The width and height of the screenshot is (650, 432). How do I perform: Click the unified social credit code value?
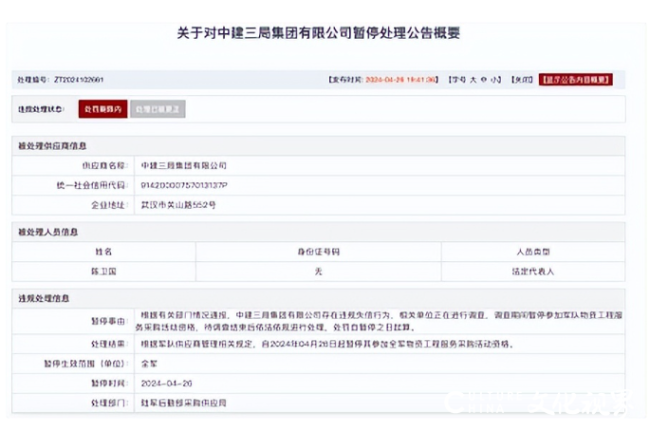coord(184,185)
